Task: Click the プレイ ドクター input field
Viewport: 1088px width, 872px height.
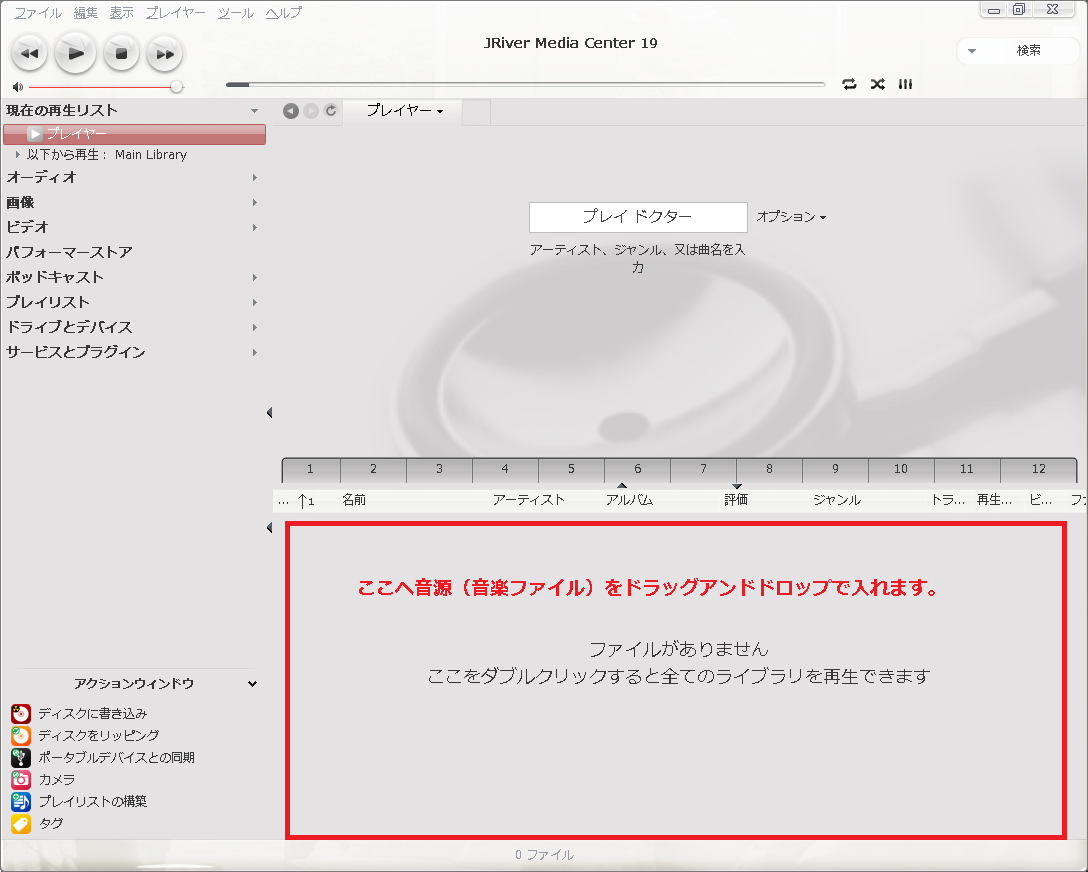Action: tap(638, 217)
